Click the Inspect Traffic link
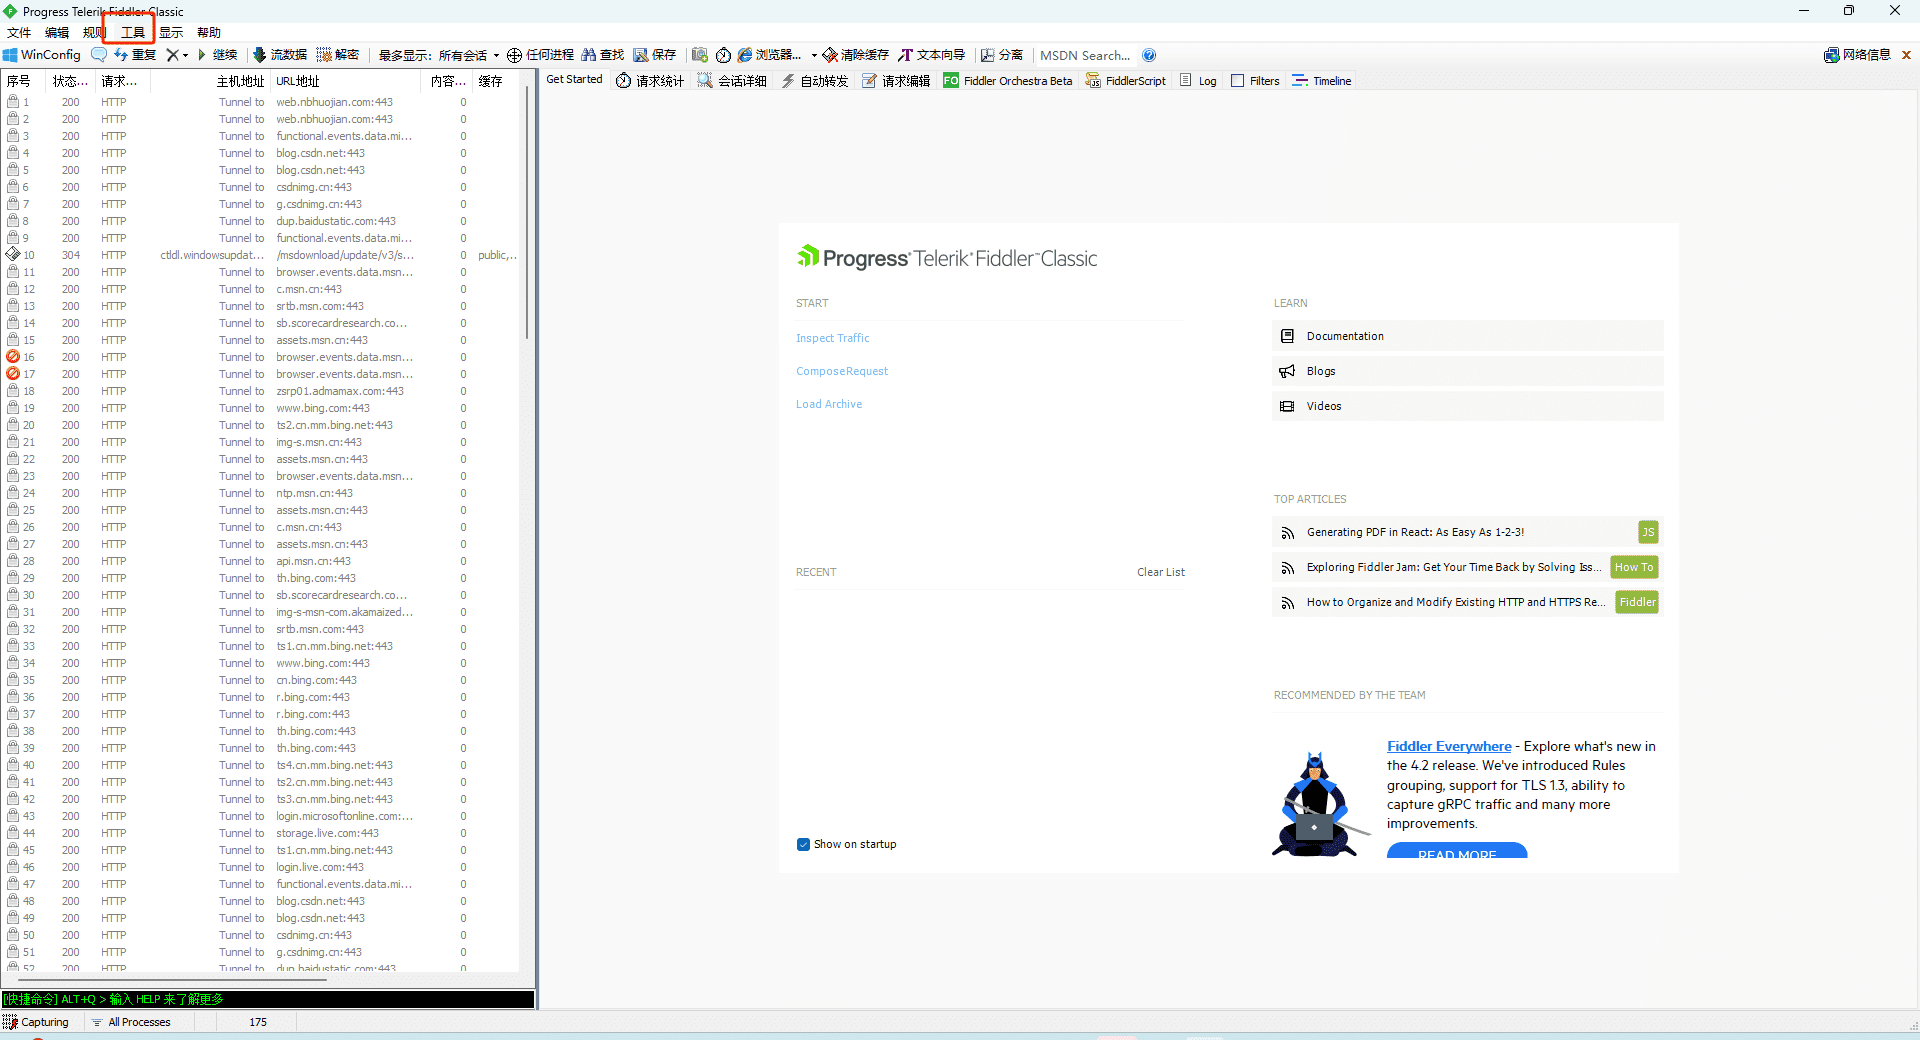 (x=832, y=338)
